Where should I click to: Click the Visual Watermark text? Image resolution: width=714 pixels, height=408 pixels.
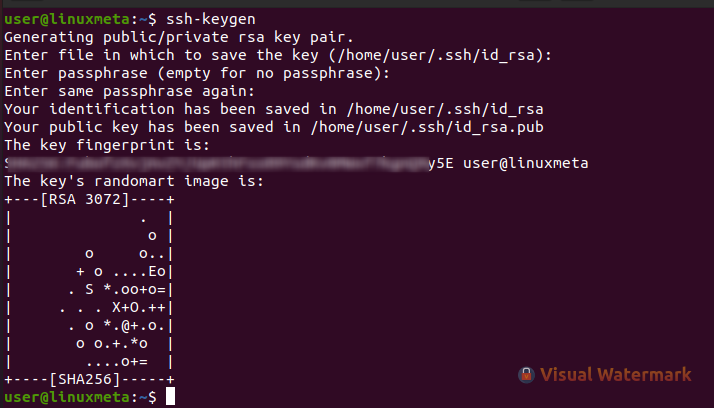(615, 376)
